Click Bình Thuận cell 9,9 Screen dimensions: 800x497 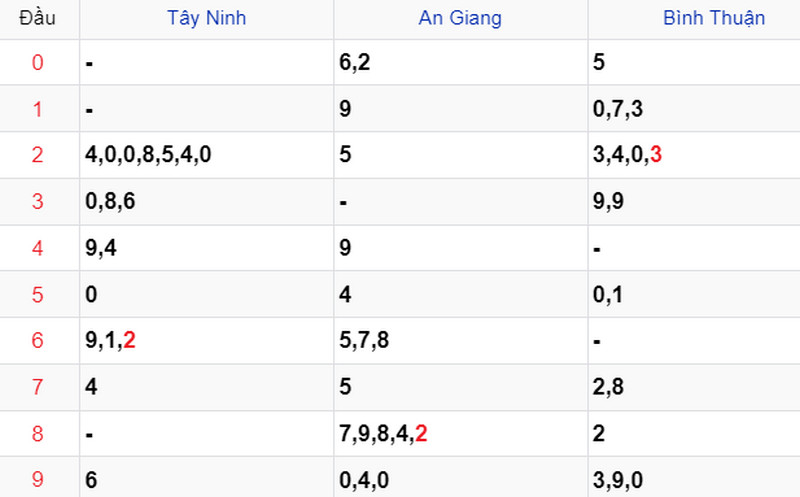607,201
